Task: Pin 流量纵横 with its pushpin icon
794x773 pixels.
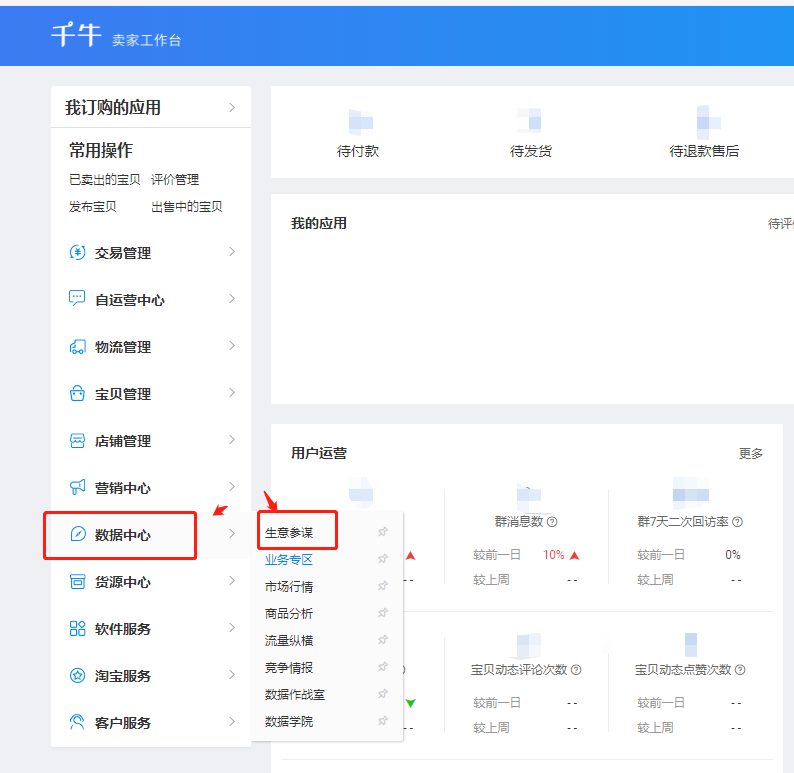Action: [x=383, y=640]
